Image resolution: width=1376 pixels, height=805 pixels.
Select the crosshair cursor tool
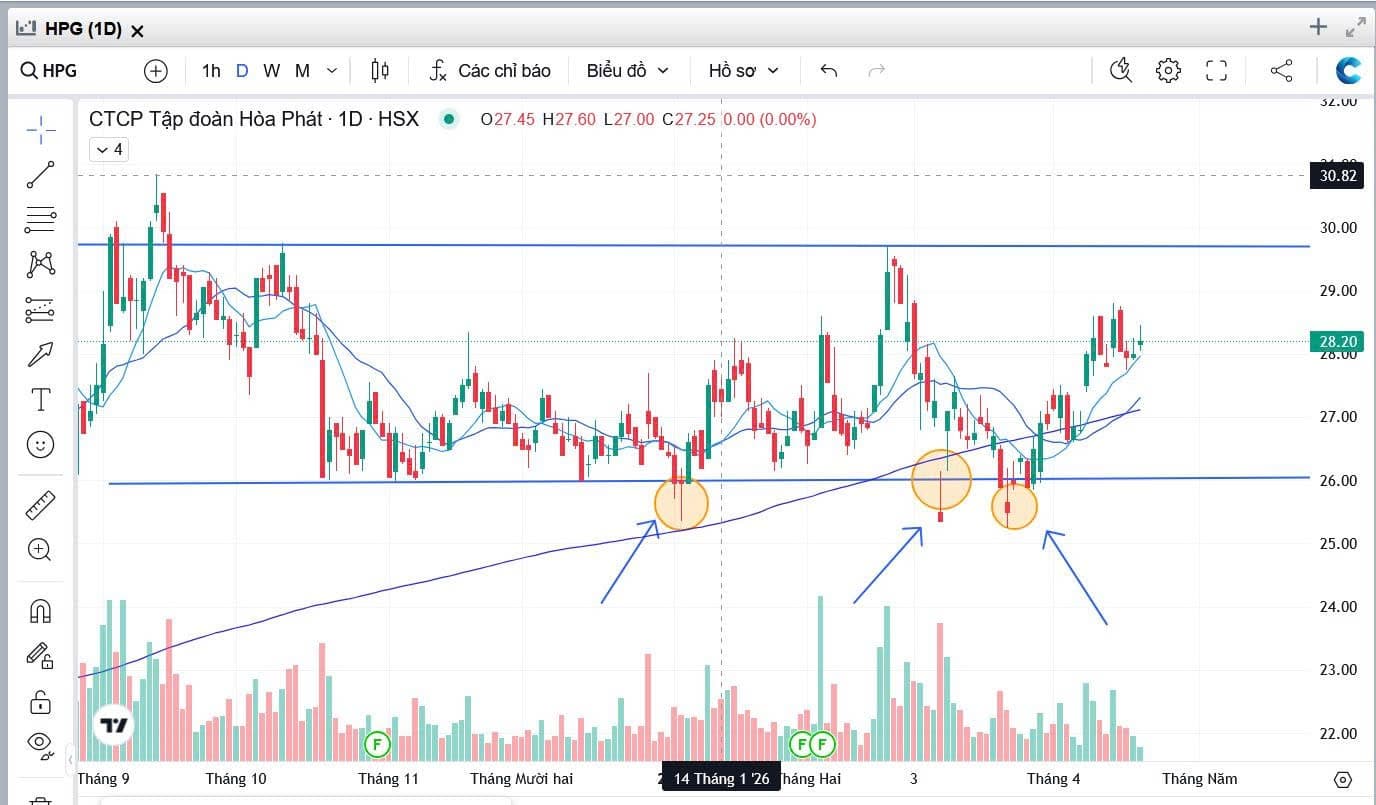coord(41,130)
